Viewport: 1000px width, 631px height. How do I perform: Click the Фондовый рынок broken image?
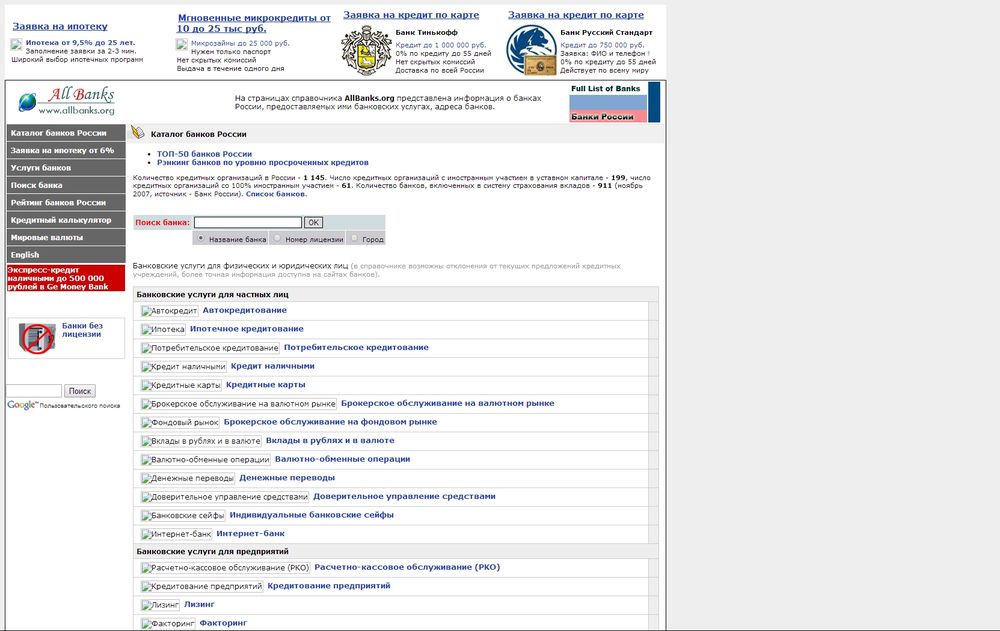click(x=180, y=422)
